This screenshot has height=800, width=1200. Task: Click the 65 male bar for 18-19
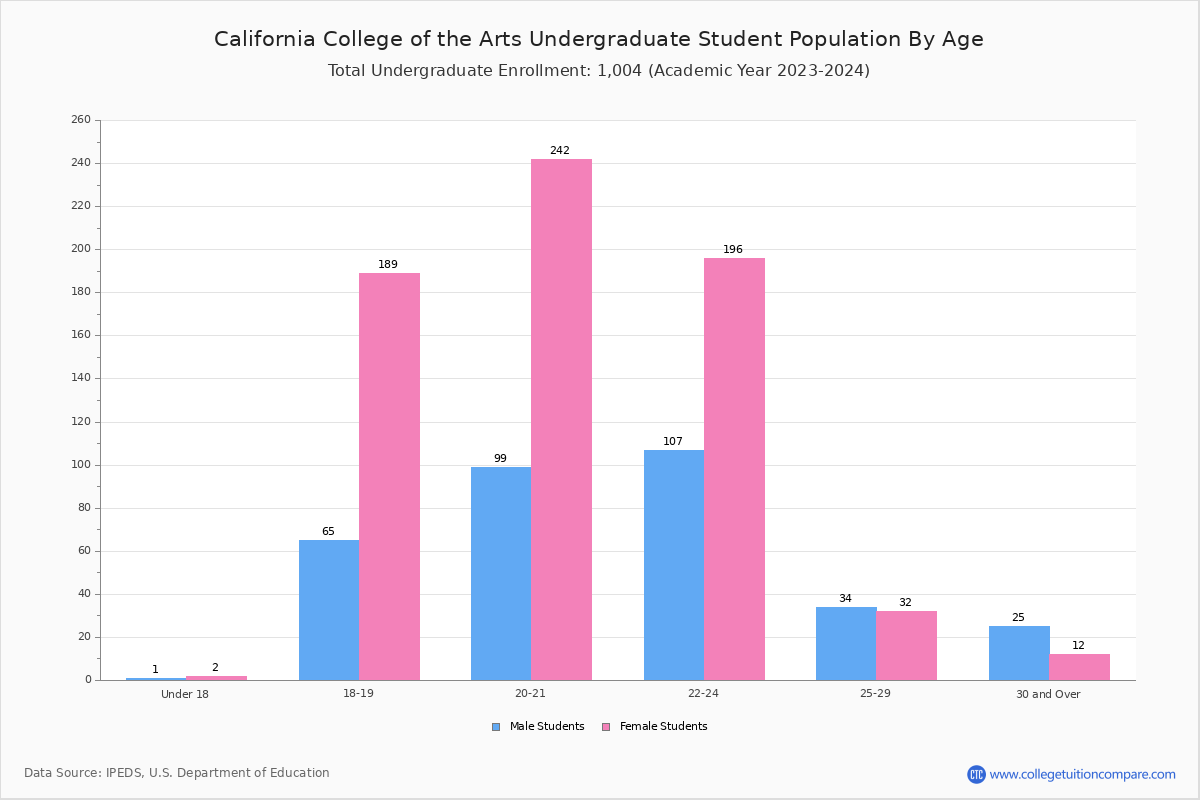tap(329, 610)
